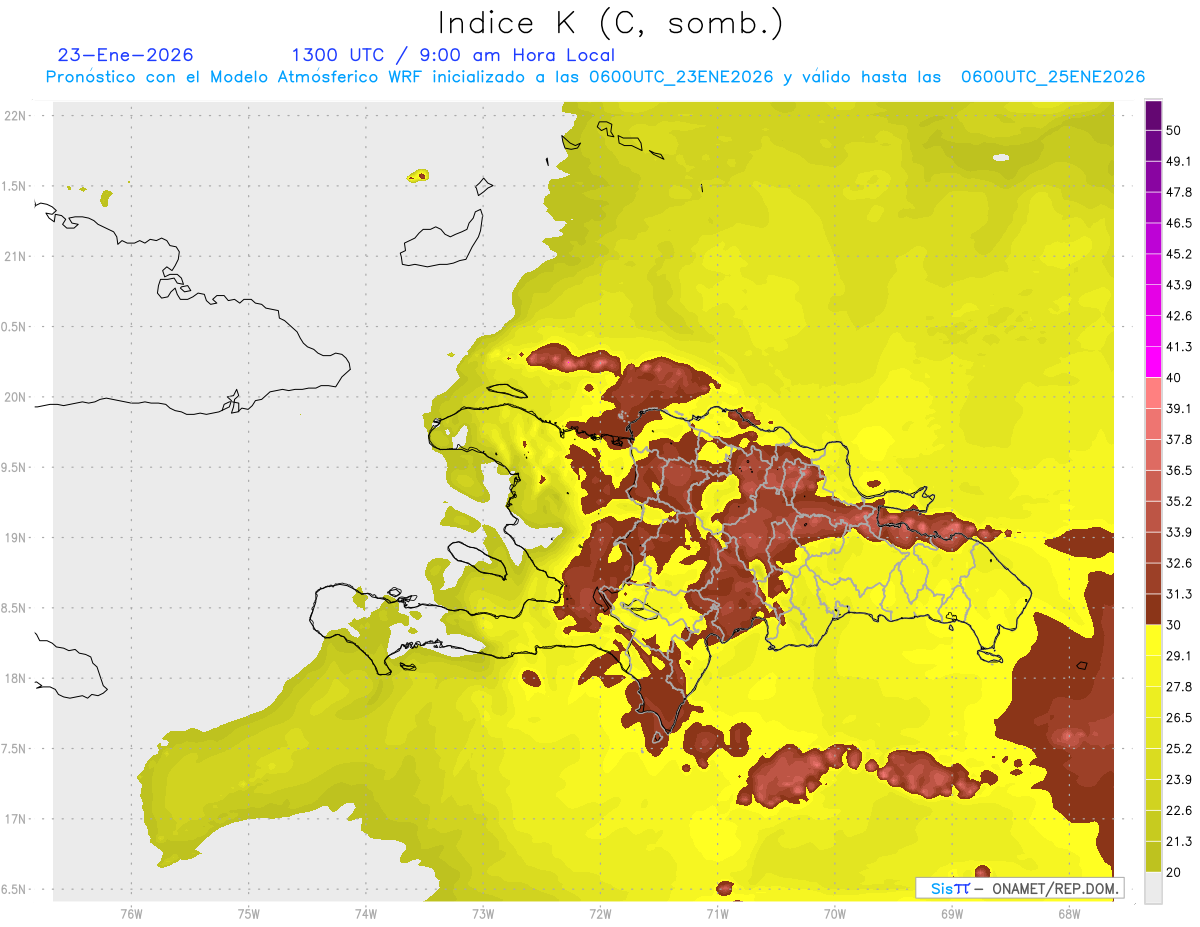Click legend value '43.9'
Screen dimensions: 1200x927
[1179, 285]
